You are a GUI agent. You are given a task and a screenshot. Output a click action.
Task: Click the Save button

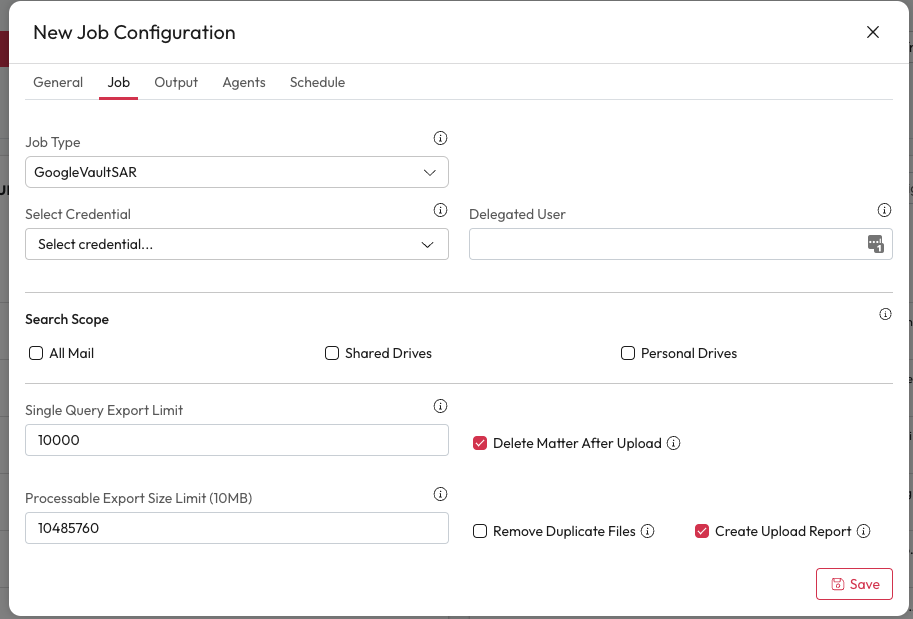(854, 584)
